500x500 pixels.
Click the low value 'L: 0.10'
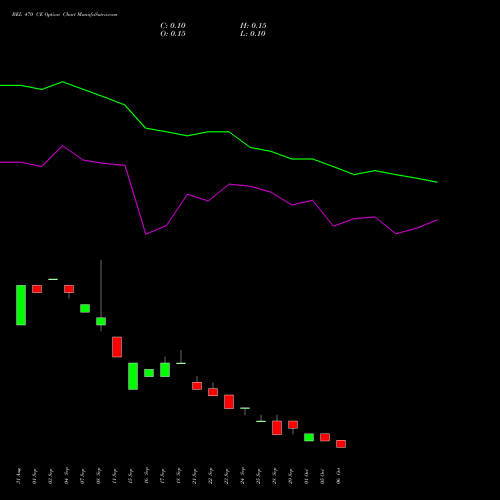point(253,34)
